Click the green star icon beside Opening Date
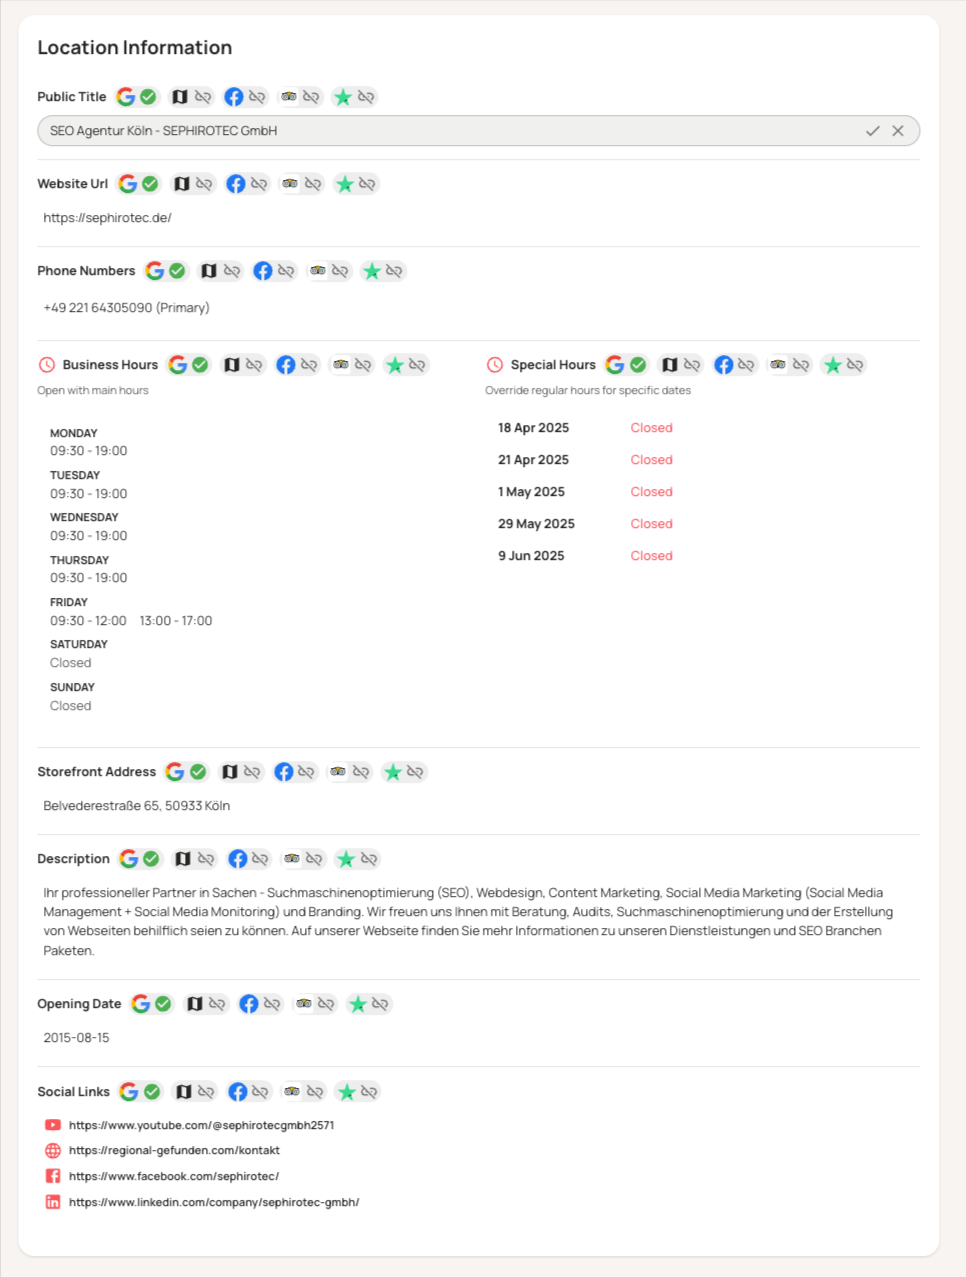Viewport: 966px width, 1277px height. click(x=358, y=1004)
